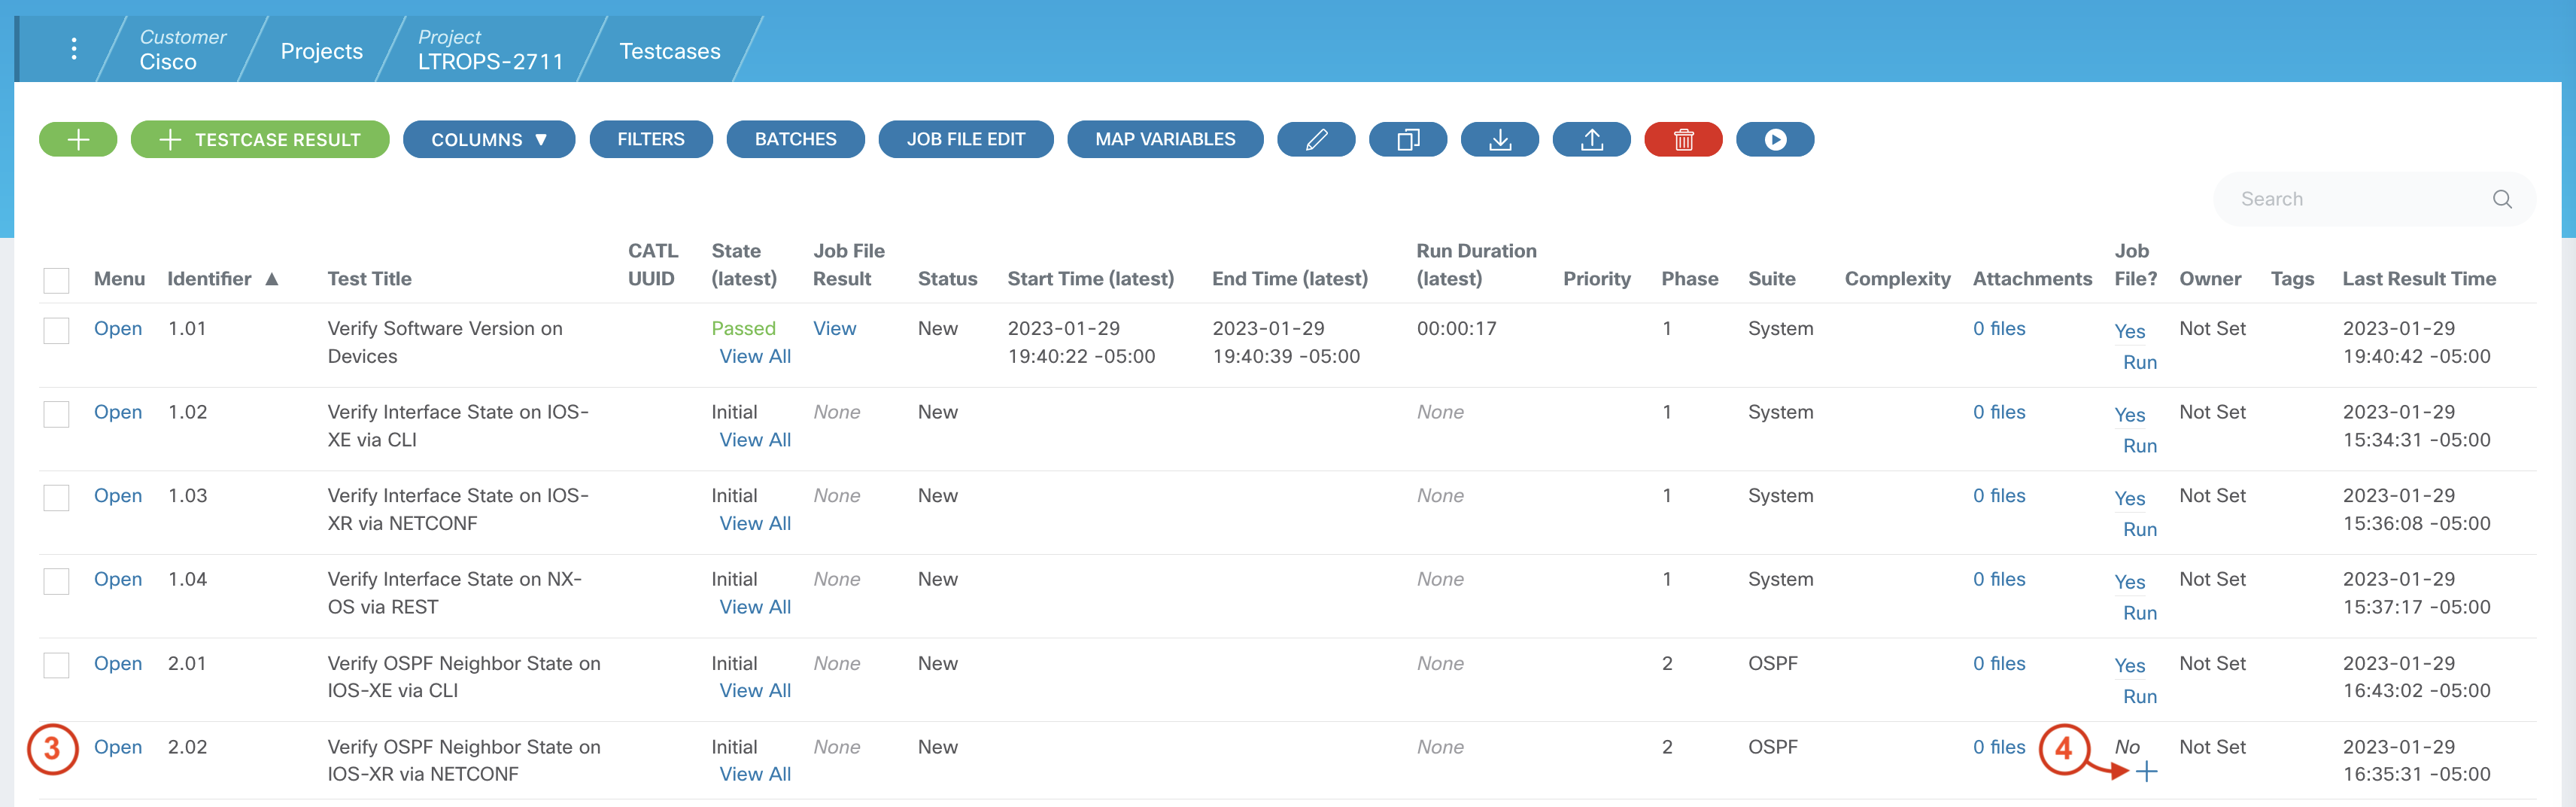Screen dimensions: 2576x807
Task: Open the BATCHES button
Action: (795, 140)
